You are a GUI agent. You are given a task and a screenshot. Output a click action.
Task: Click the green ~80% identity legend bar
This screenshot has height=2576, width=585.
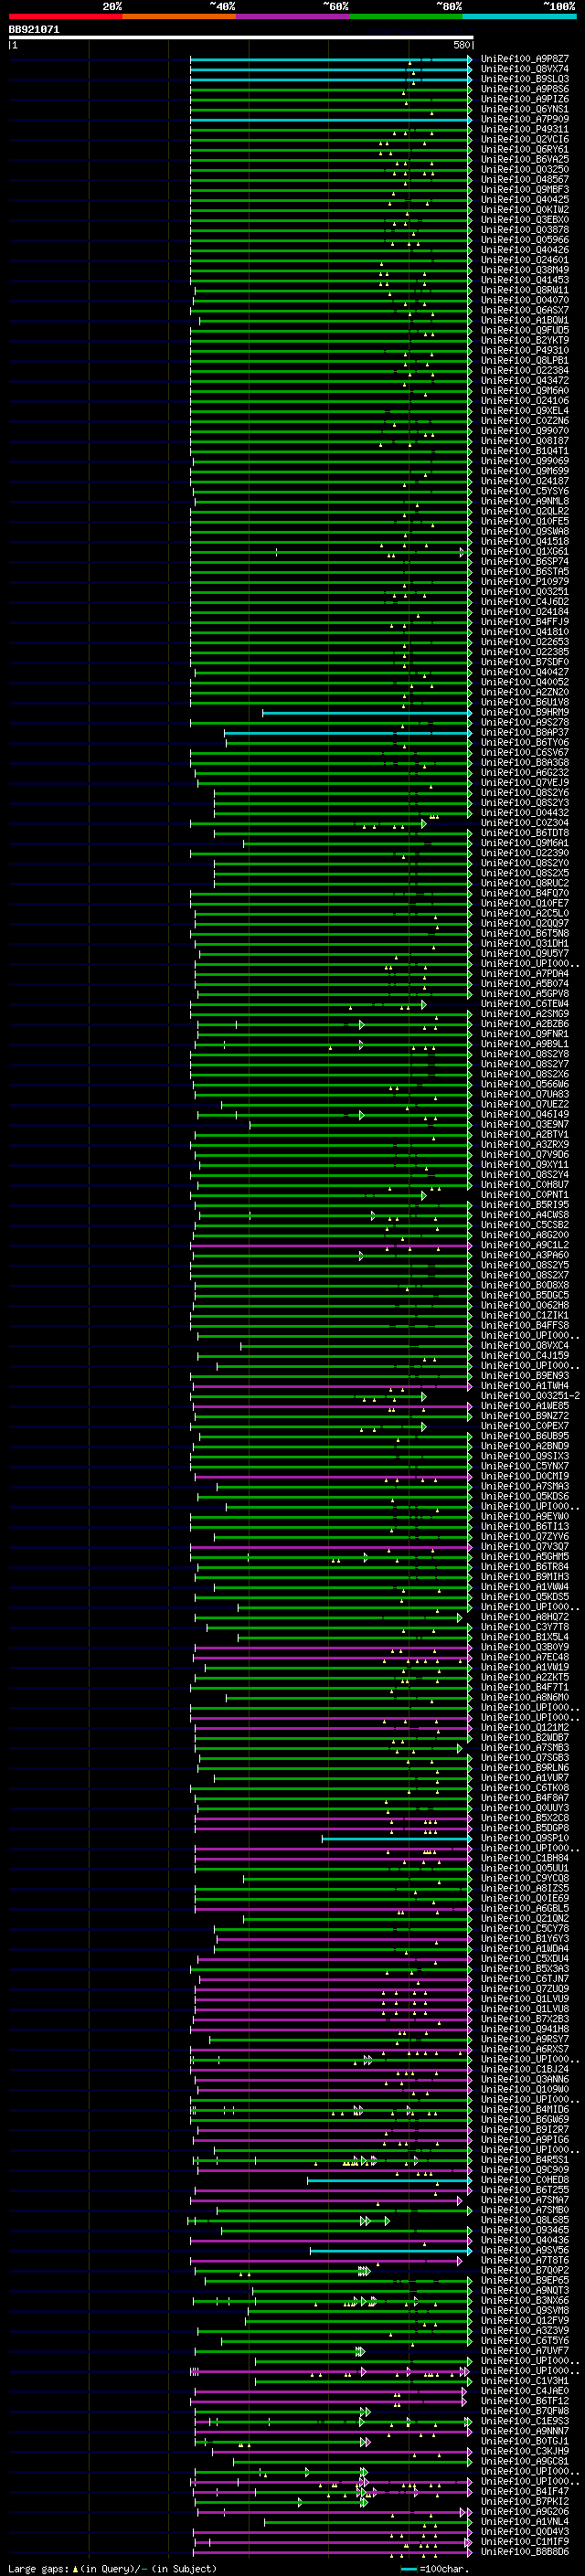click(406, 16)
